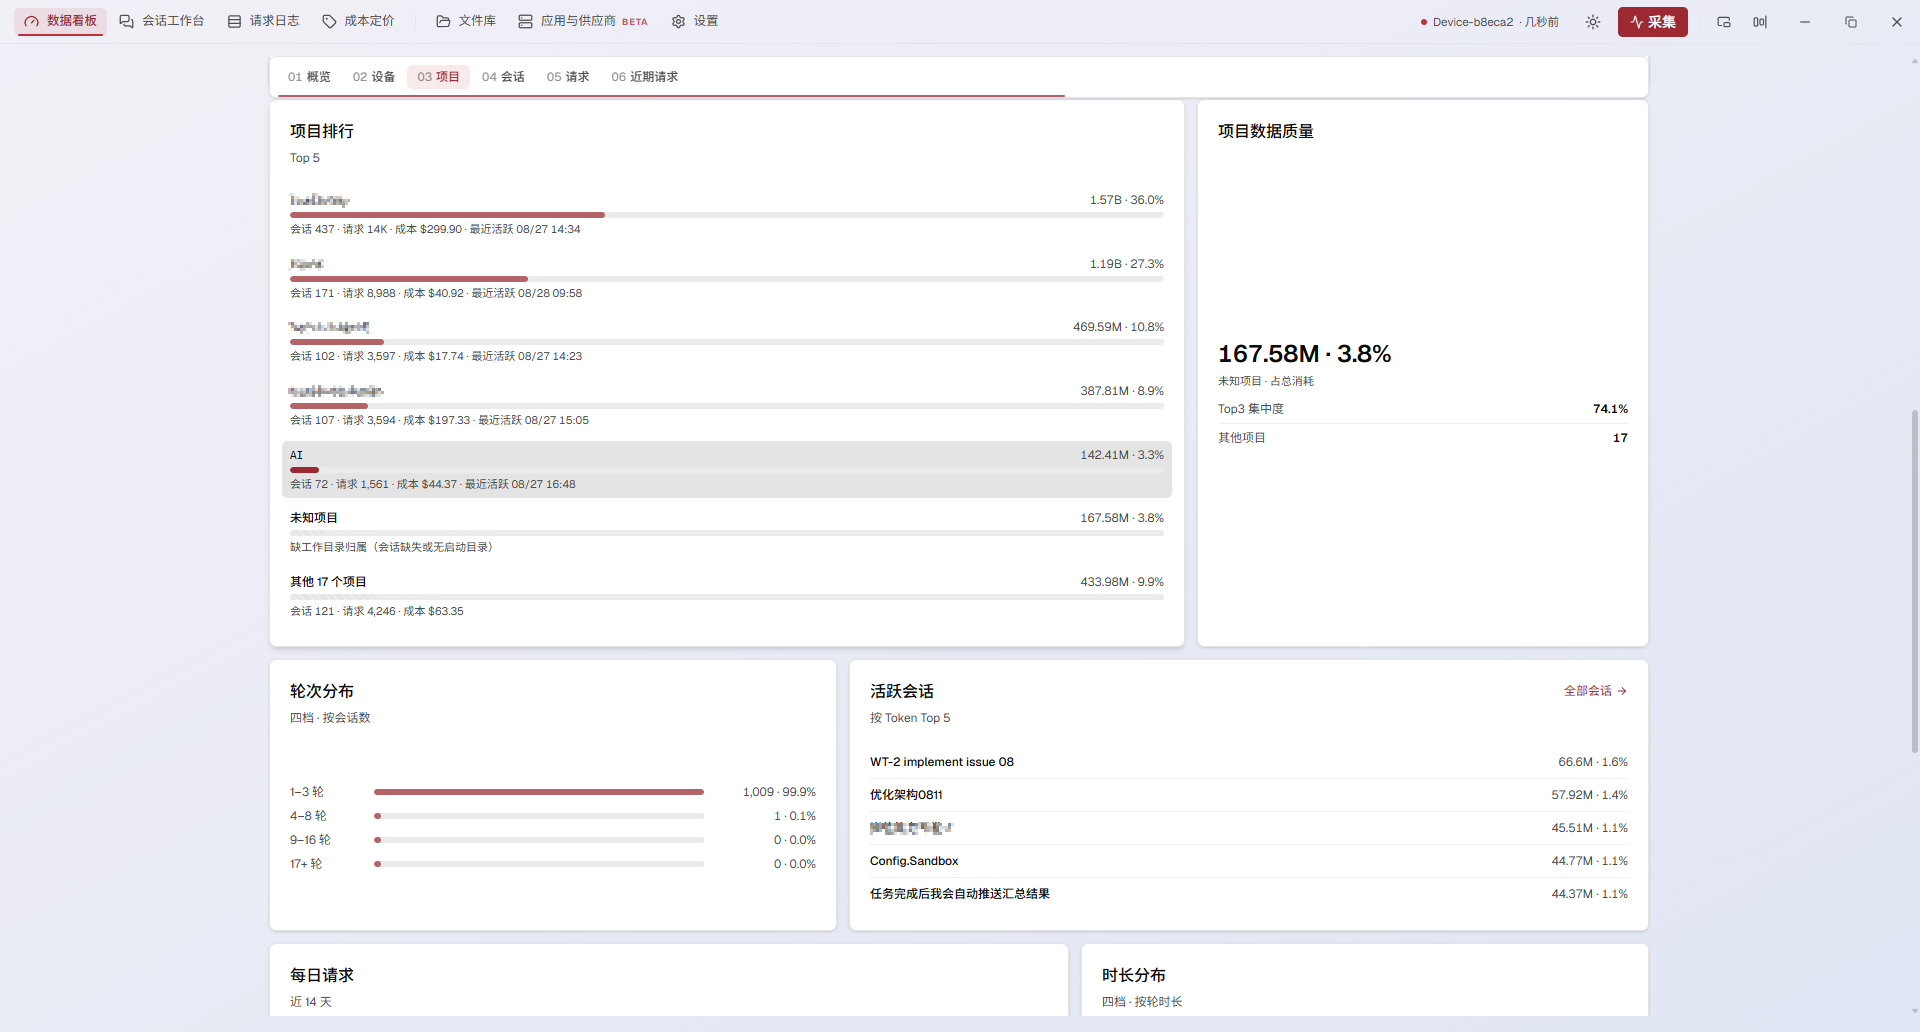Screen dimensions: 1920x1032
Task: Click the 17+ 轮 distribution row
Action: pyautogui.click(x=553, y=864)
